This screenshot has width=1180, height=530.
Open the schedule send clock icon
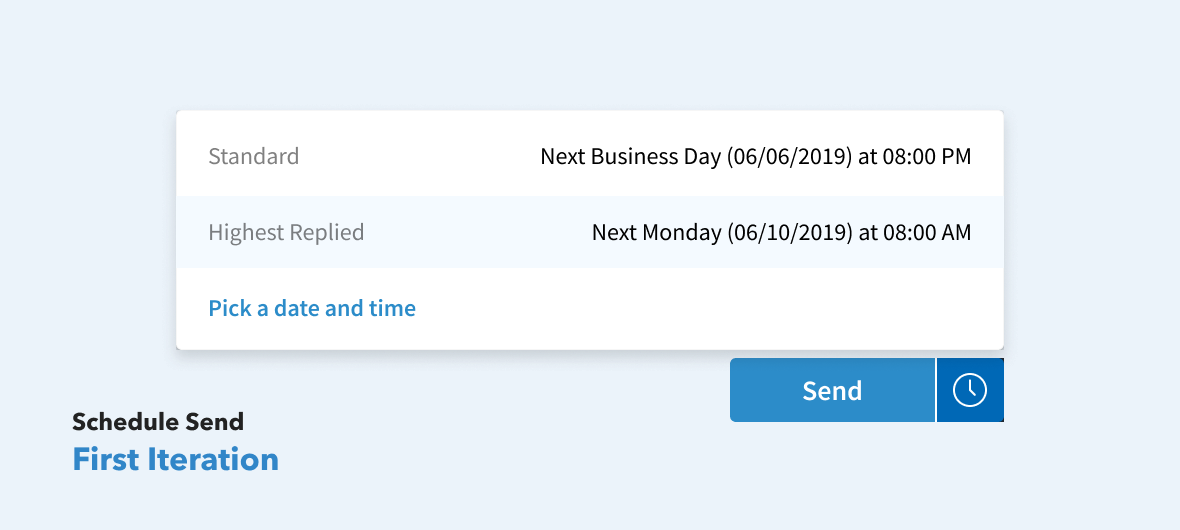click(970, 390)
